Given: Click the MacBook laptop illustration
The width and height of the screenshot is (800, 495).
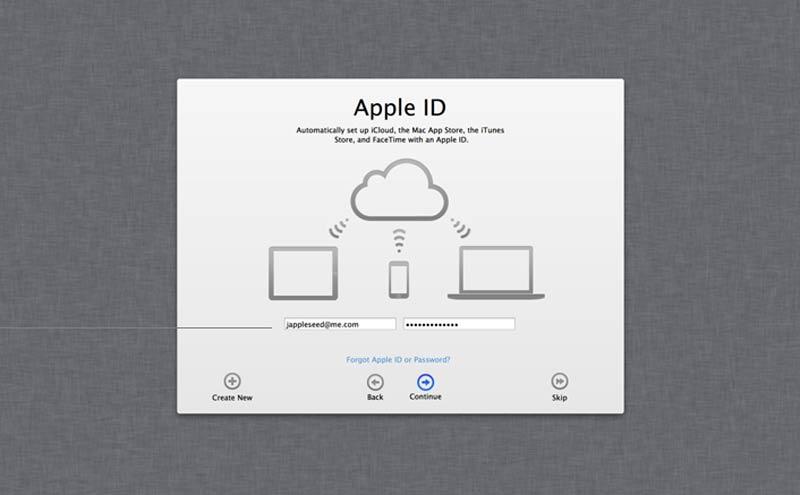Looking at the screenshot, I should (x=497, y=273).
